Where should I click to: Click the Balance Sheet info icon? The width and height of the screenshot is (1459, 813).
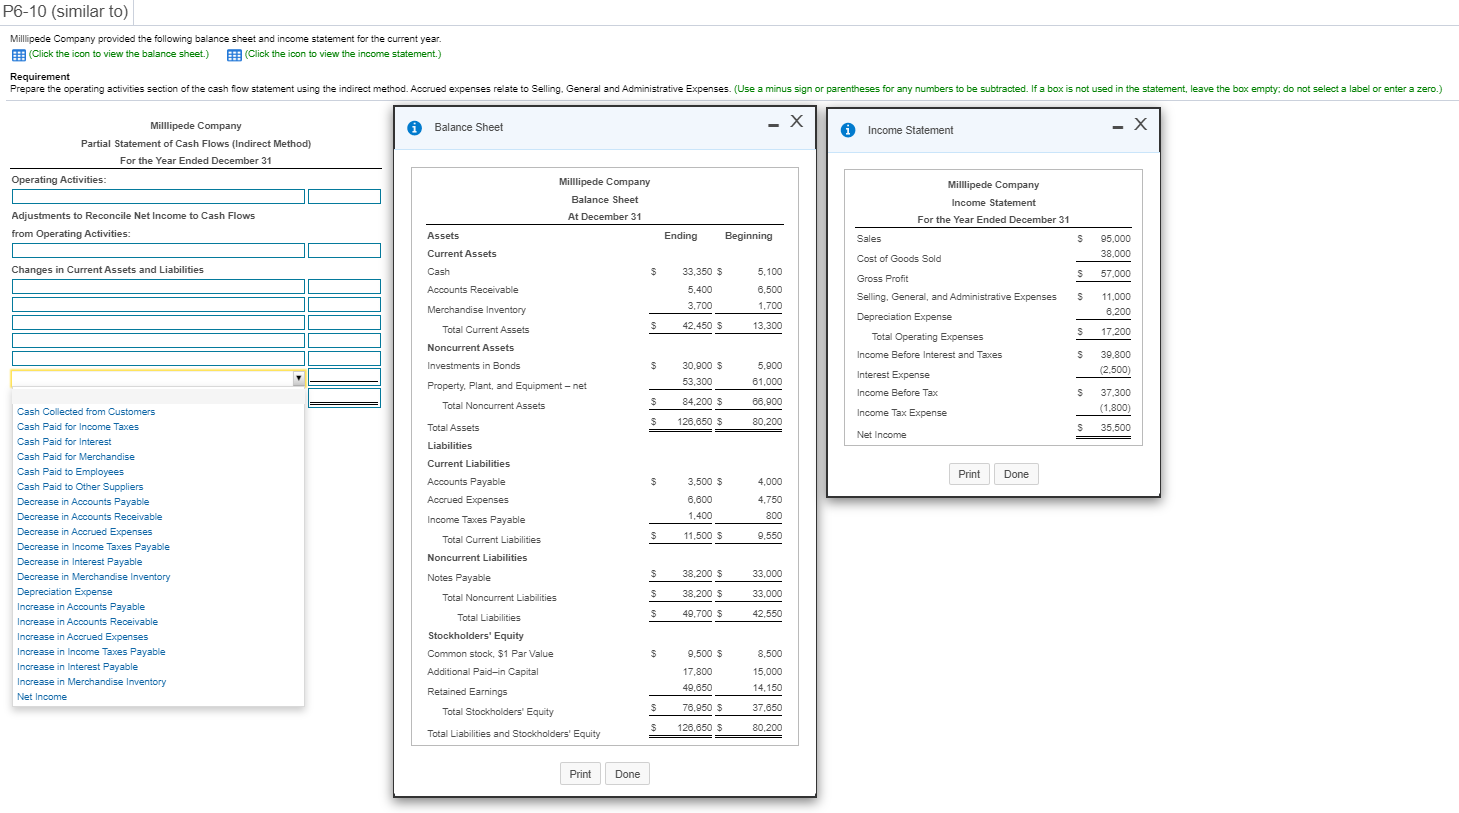point(415,128)
